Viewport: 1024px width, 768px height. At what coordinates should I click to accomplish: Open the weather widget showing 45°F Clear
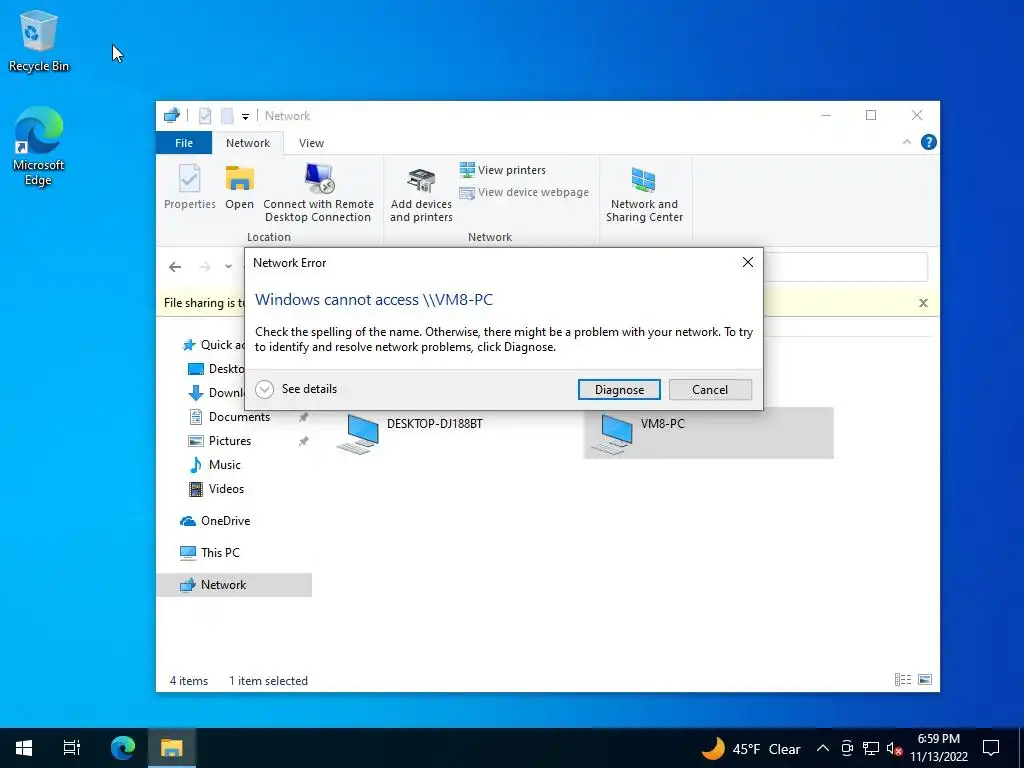point(750,748)
